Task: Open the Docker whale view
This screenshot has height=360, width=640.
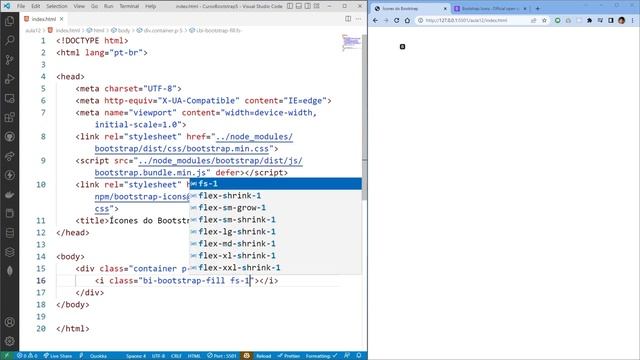Action: 9,195
